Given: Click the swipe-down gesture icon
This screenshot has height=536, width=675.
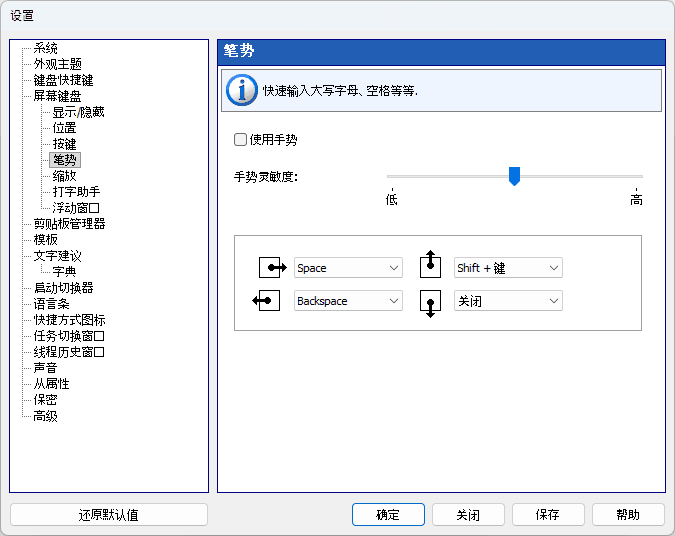Looking at the screenshot, I should (430, 304).
